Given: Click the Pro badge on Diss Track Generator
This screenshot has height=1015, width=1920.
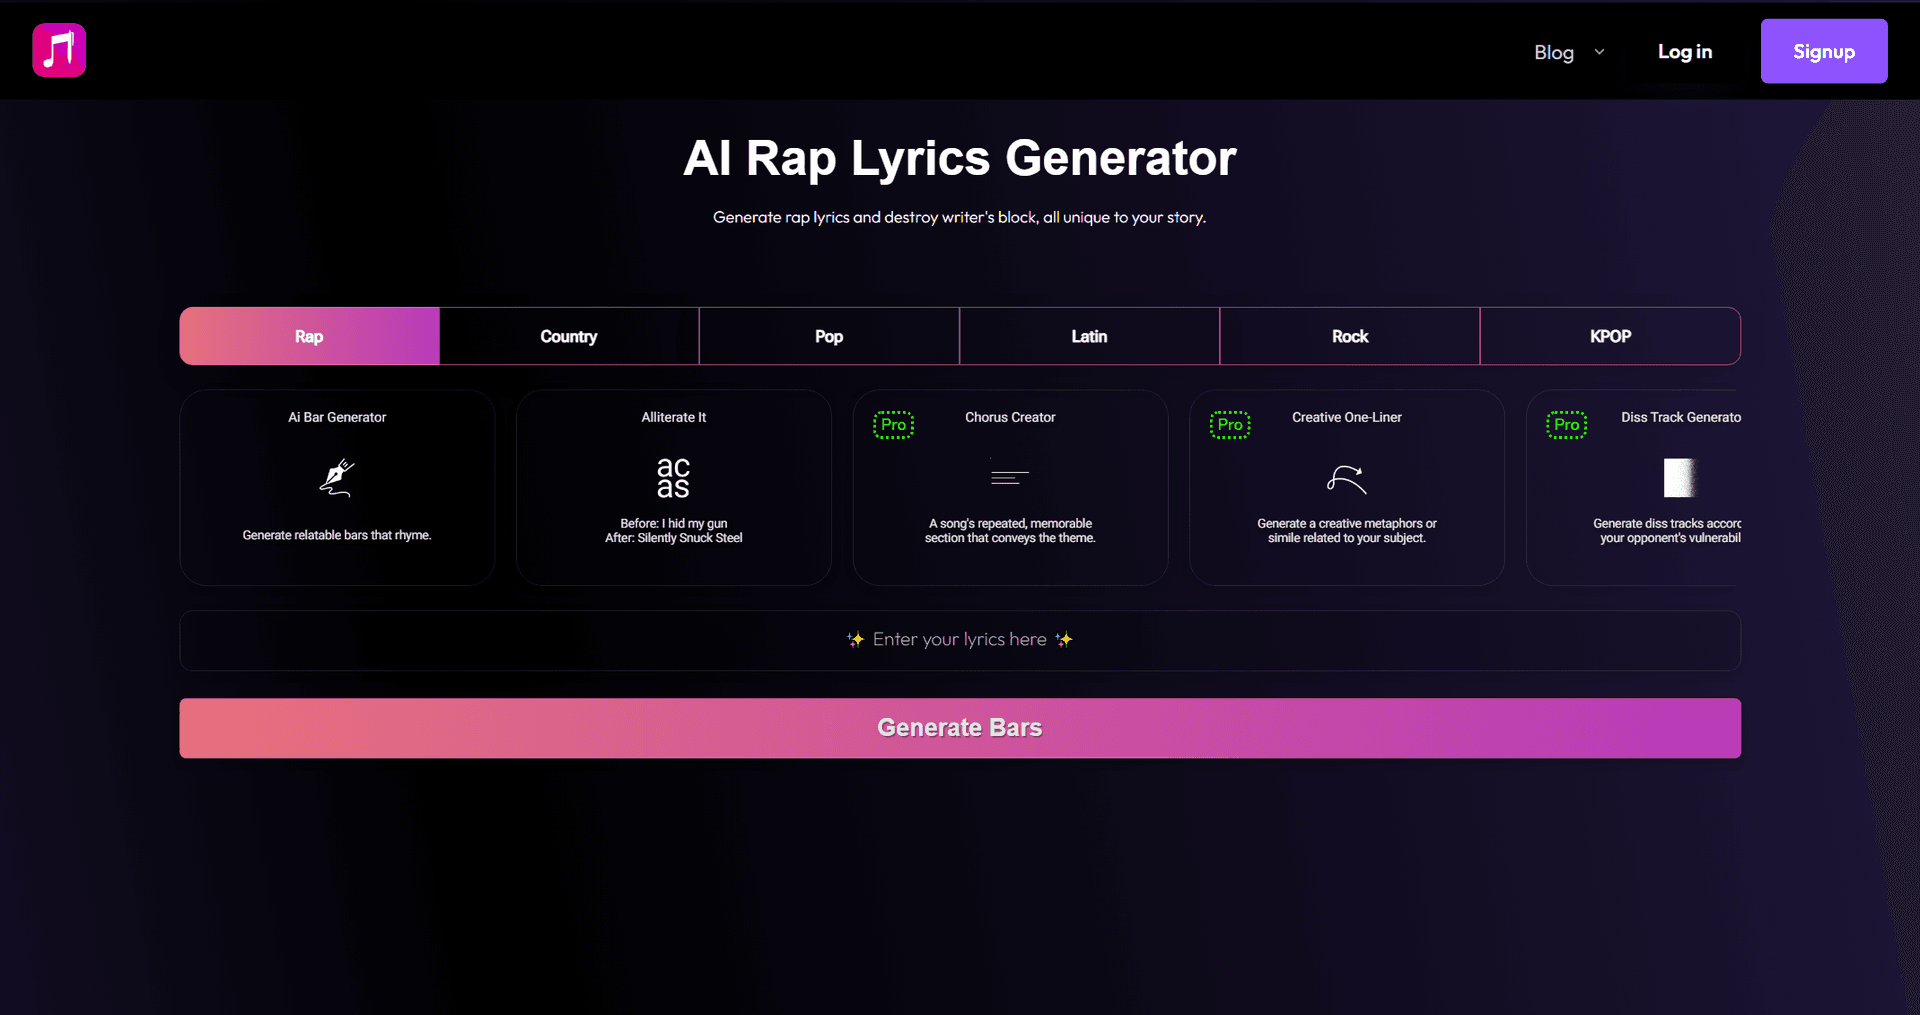Looking at the screenshot, I should [x=1566, y=424].
